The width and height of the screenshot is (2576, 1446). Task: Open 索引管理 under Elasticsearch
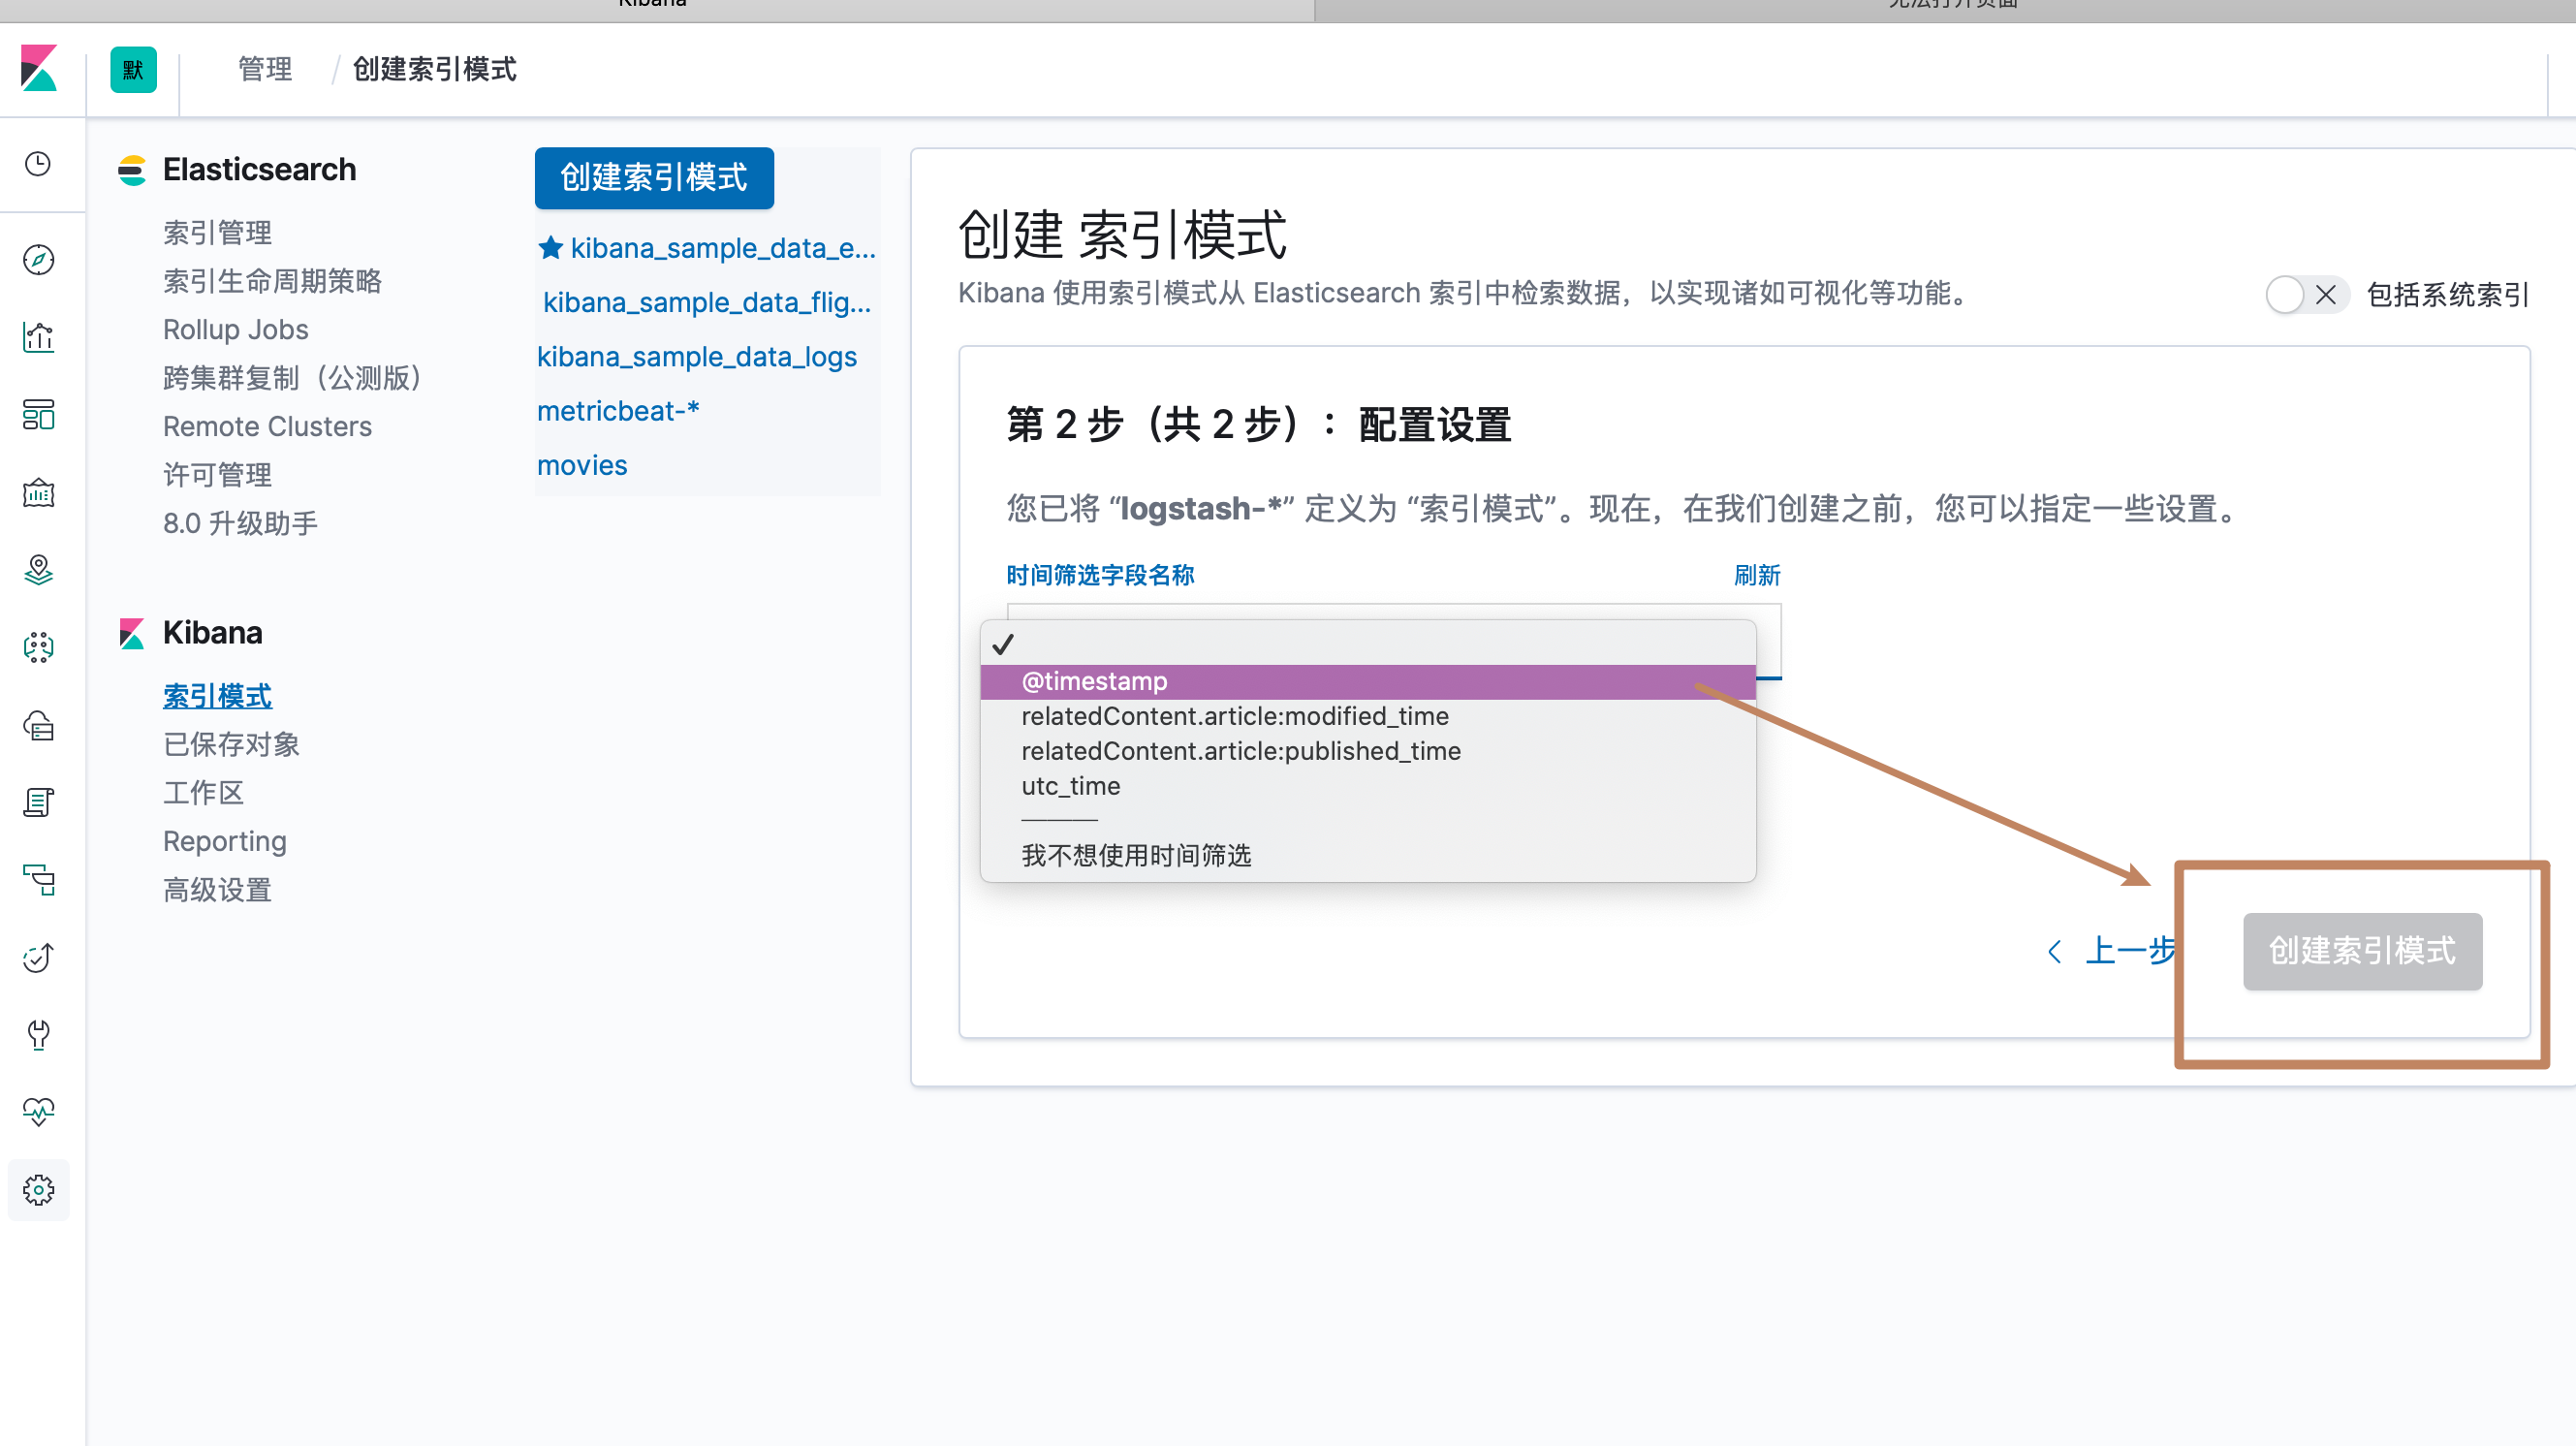click(x=217, y=233)
